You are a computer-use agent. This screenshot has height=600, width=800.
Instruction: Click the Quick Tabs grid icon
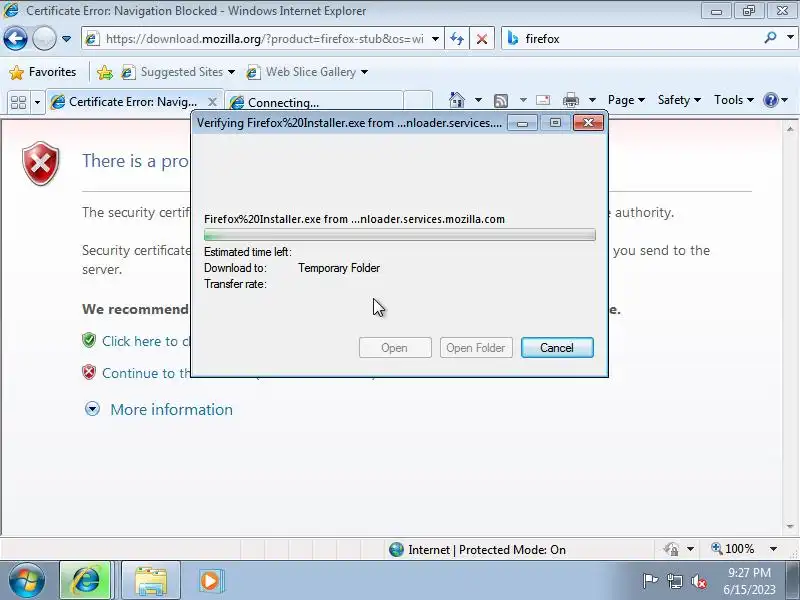(x=19, y=102)
